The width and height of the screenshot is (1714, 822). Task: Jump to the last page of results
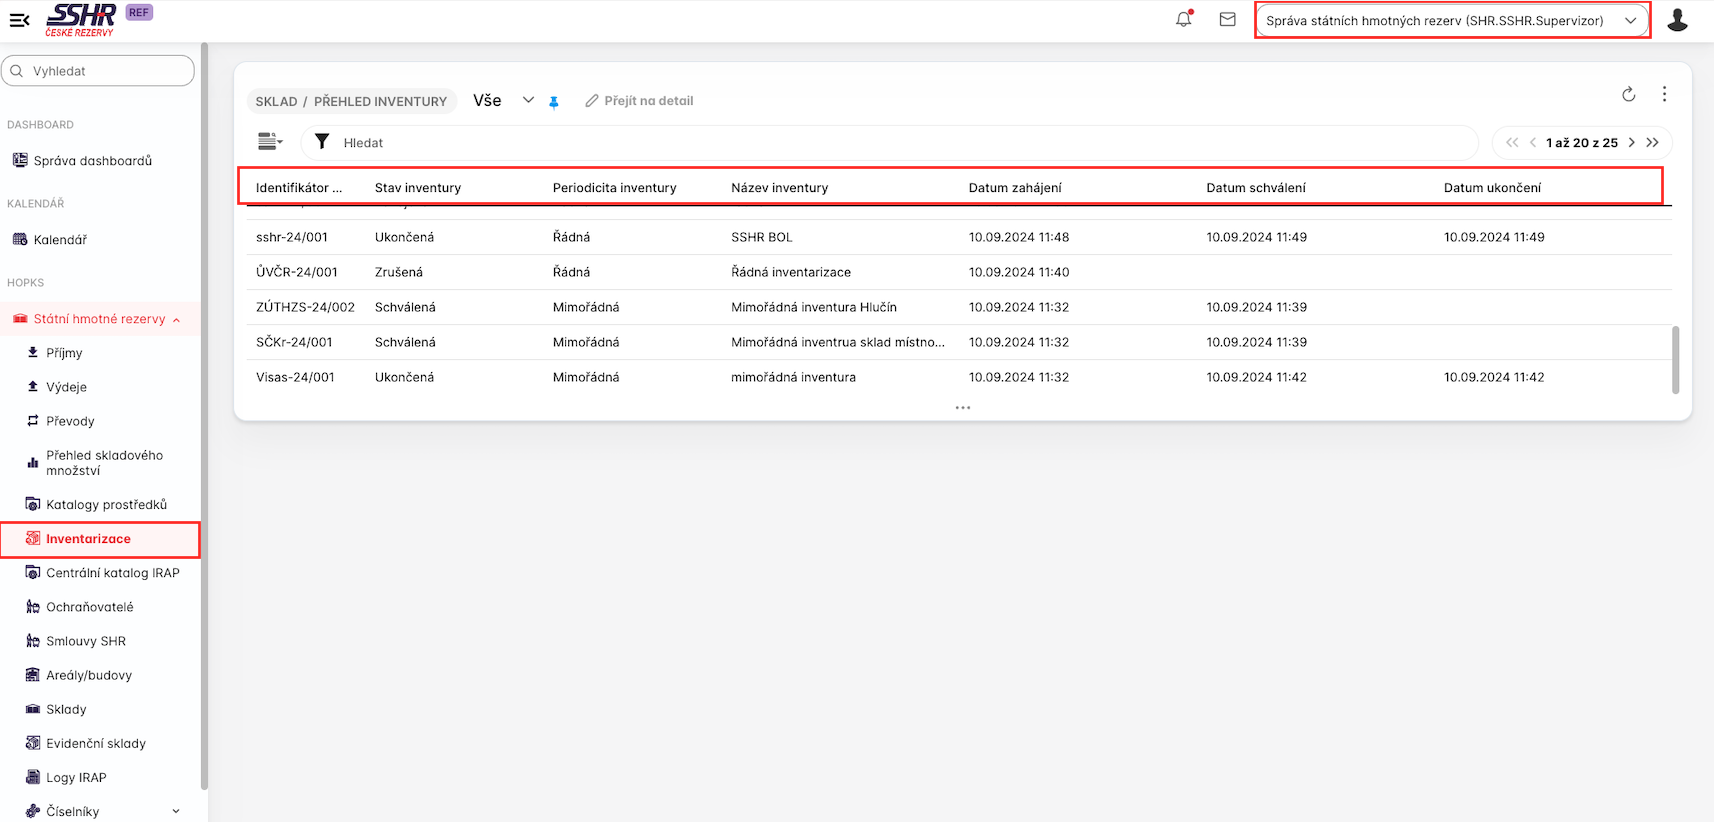[1653, 143]
